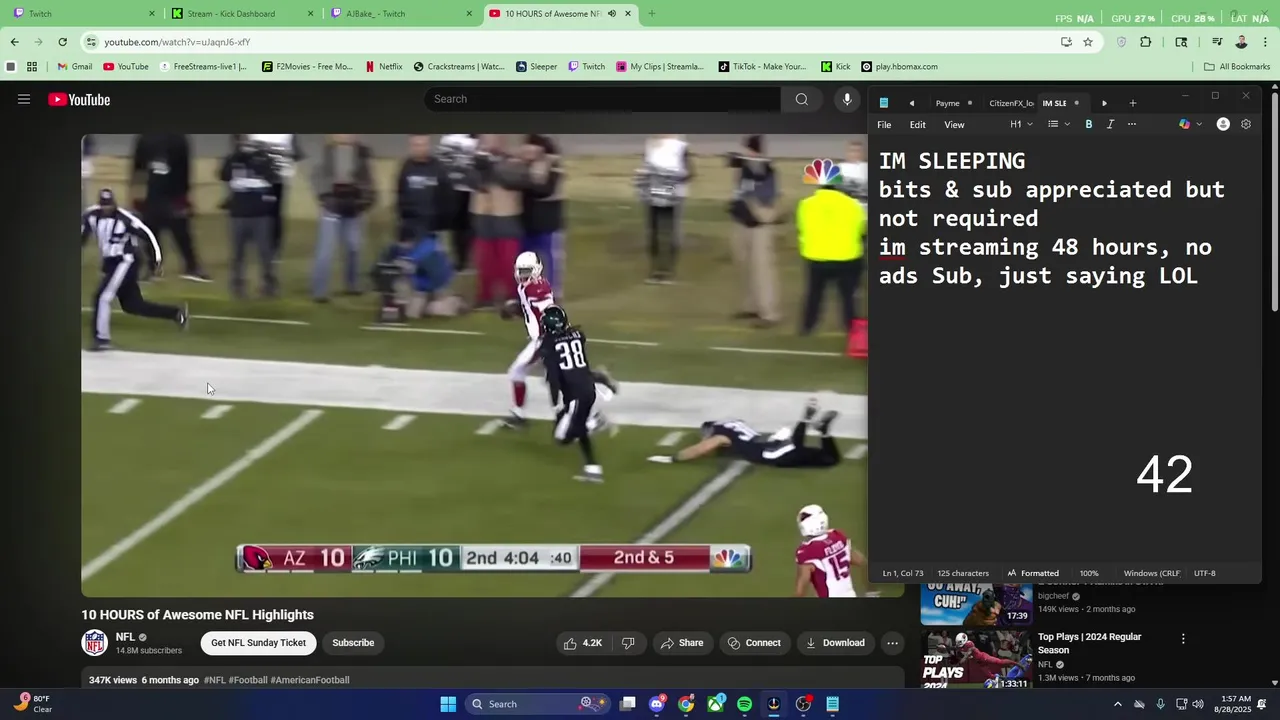Click the address bar URL
1280x720 pixels.
[x=177, y=42]
